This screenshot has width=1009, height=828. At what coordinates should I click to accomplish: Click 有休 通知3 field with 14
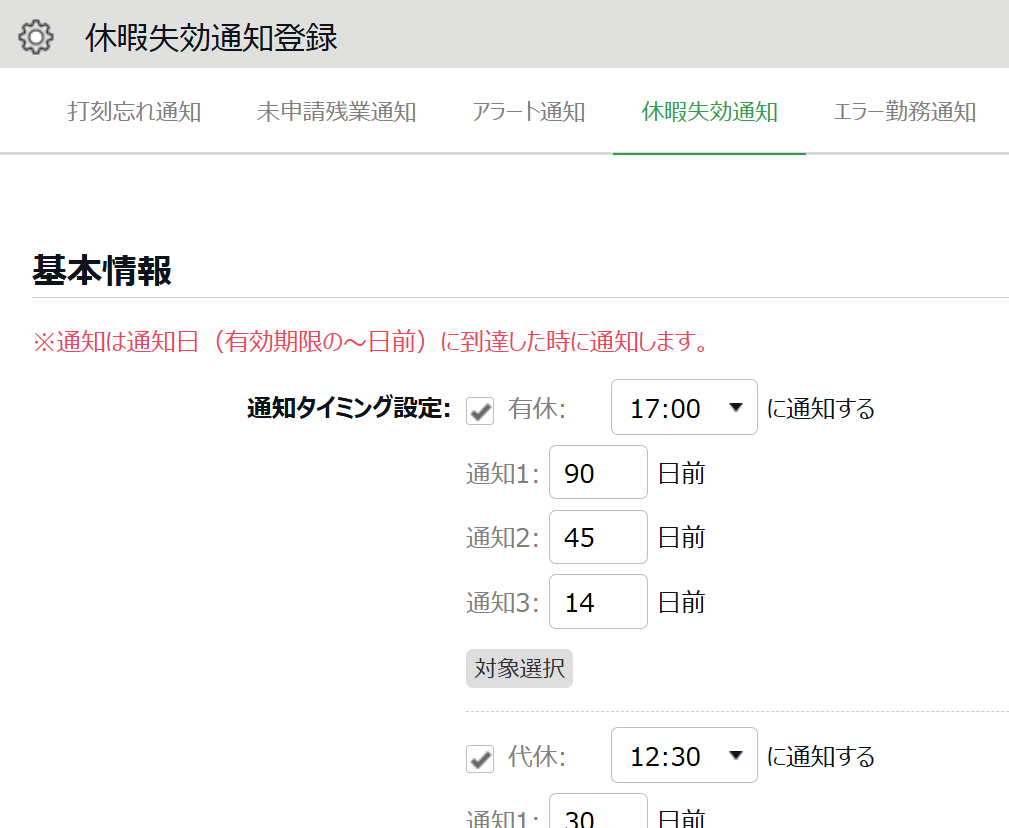[598, 602]
